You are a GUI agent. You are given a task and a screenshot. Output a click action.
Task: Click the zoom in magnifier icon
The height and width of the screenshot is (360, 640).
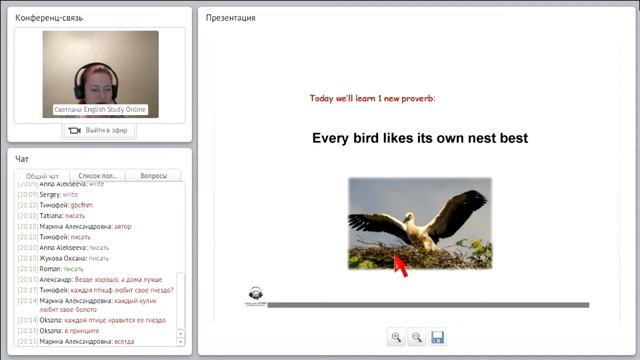396,337
